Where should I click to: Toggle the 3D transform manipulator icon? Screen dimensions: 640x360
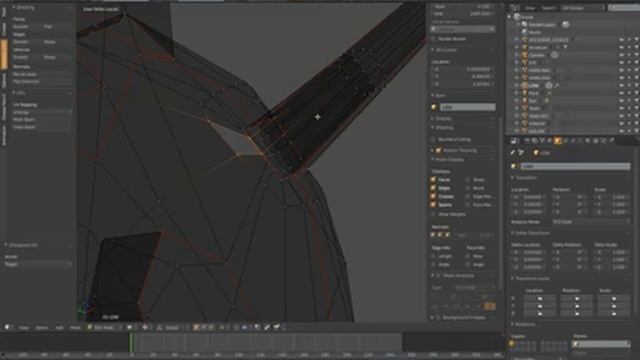tap(159, 327)
